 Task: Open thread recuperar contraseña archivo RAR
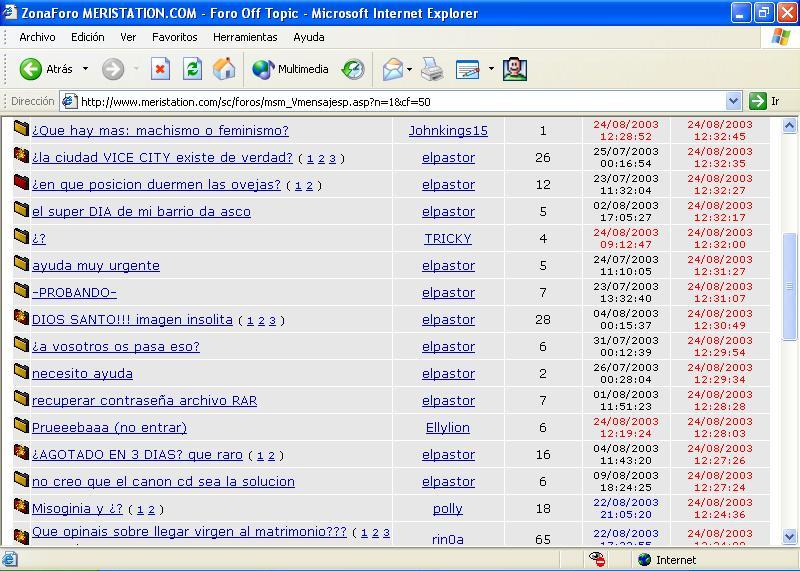(144, 401)
